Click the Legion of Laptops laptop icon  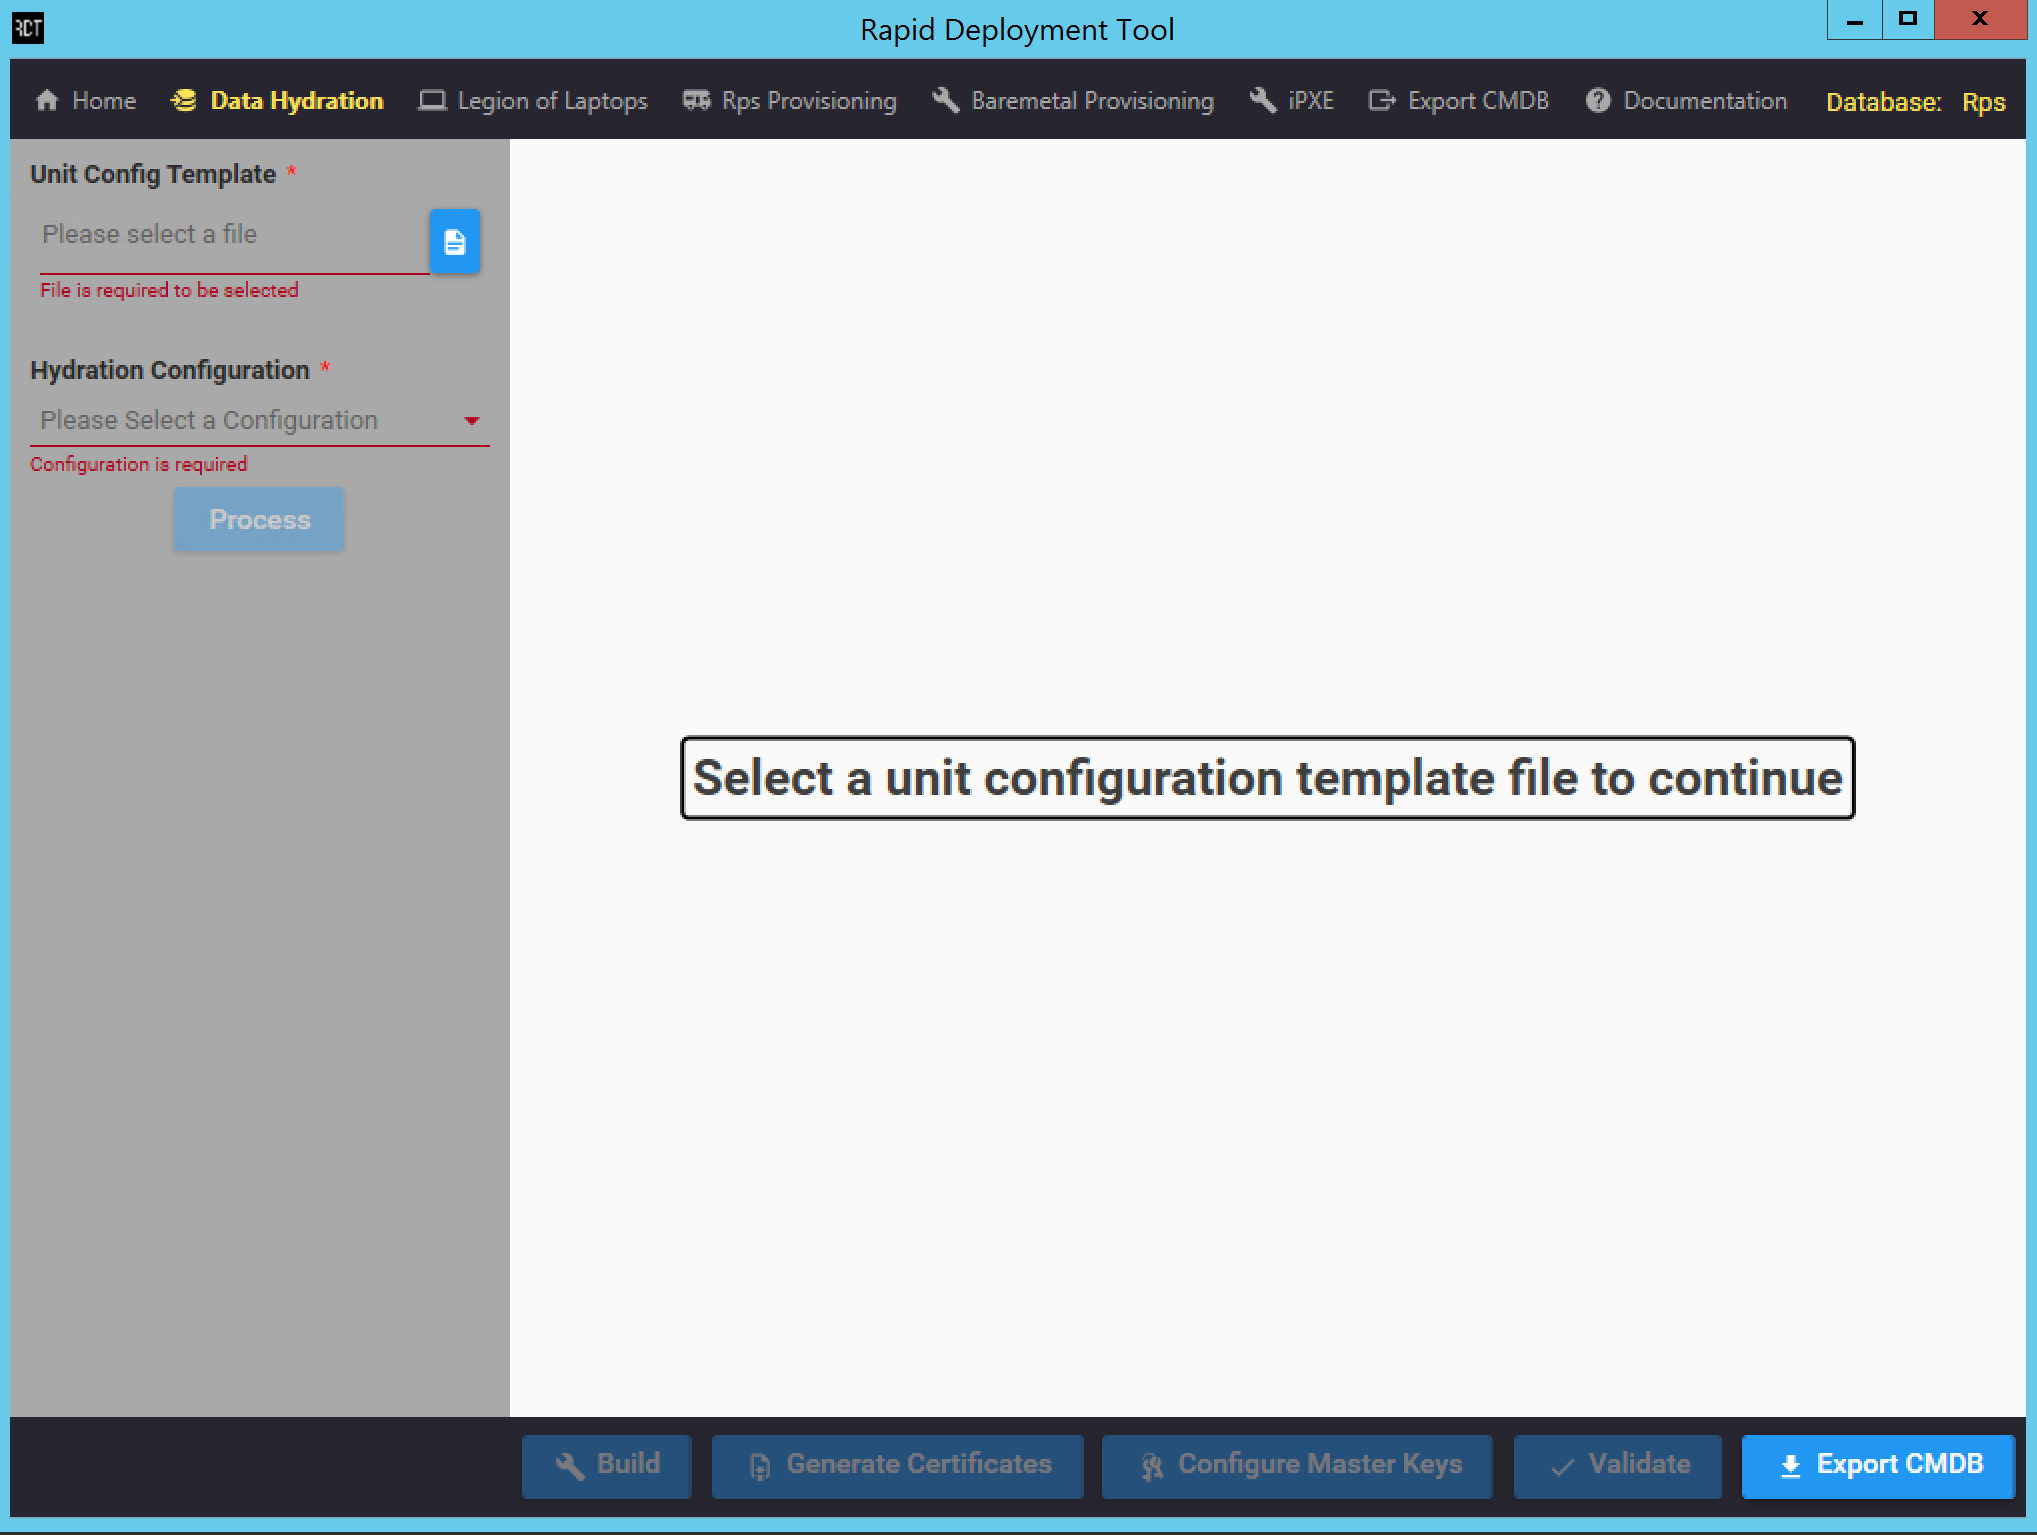coord(432,100)
